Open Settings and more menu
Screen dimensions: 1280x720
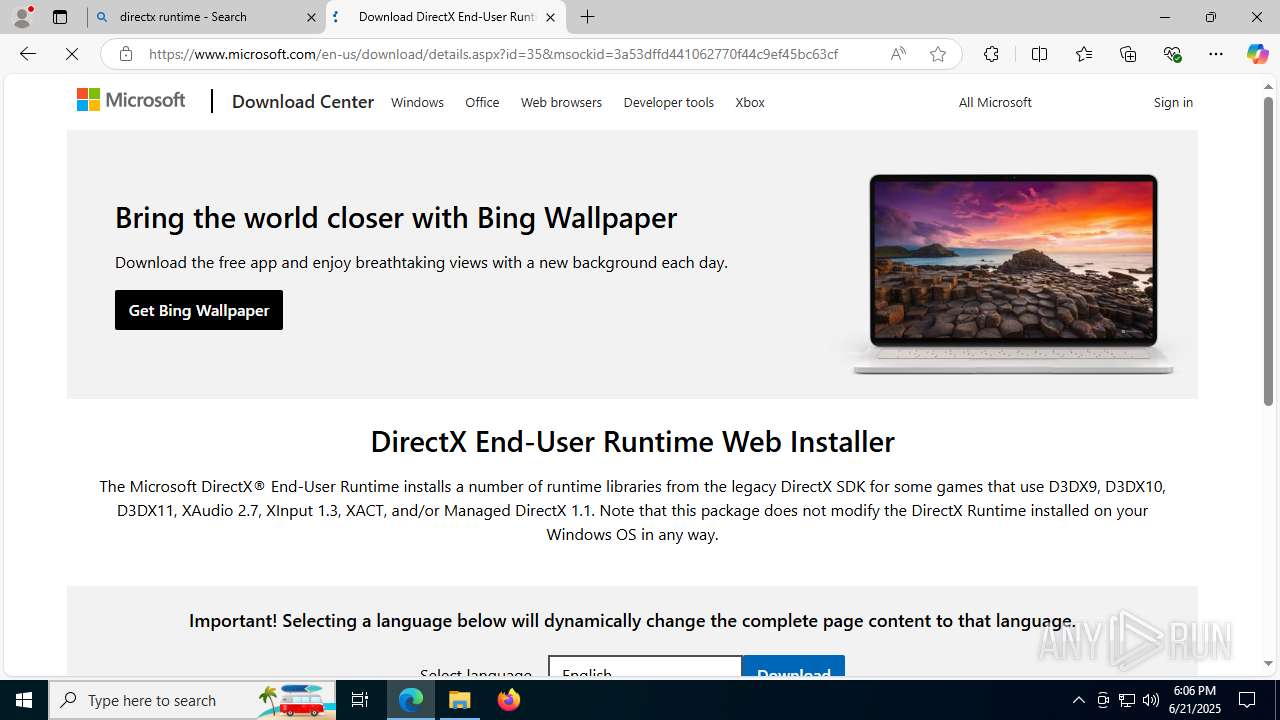pyautogui.click(x=1216, y=54)
